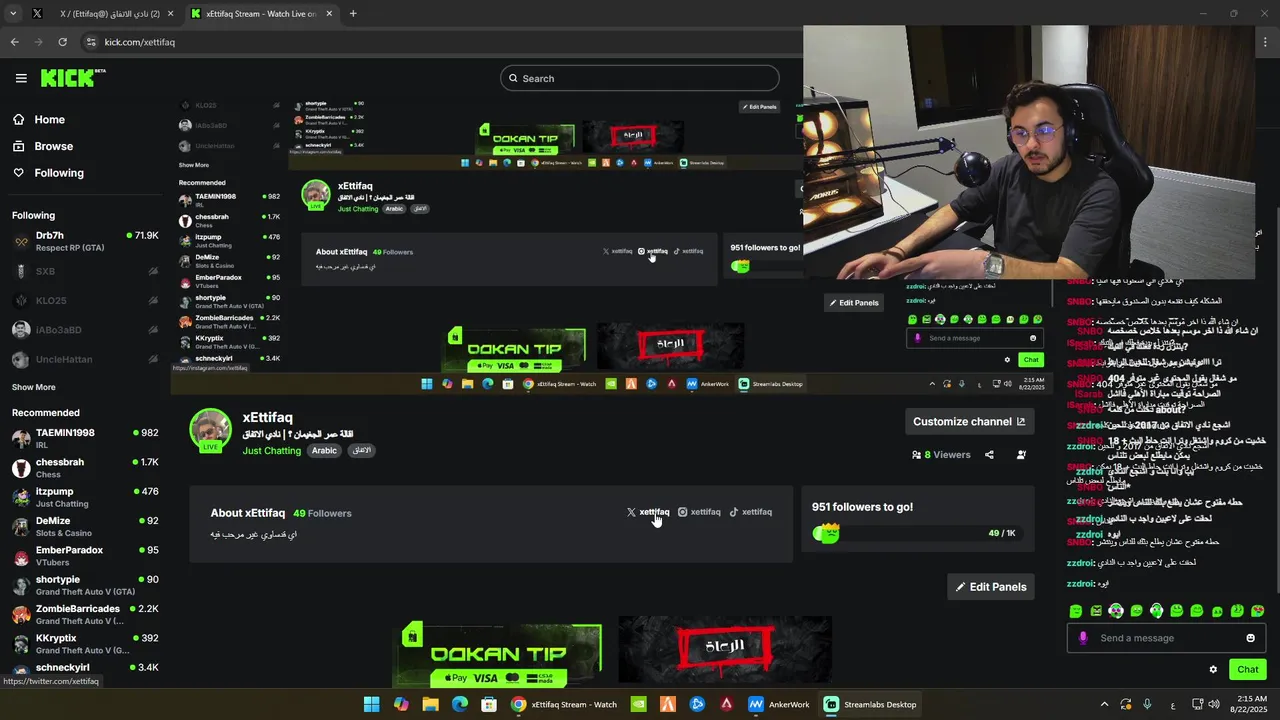
Task: Open Microsoft Store from the taskbar
Action: point(489,705)
